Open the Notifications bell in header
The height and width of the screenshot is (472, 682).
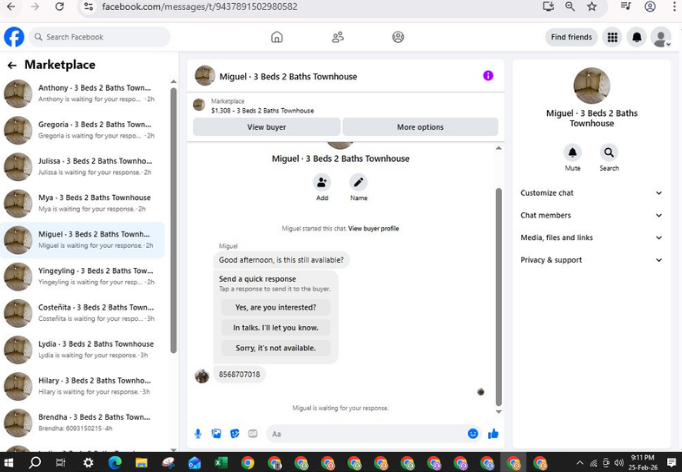coord(637,37)
